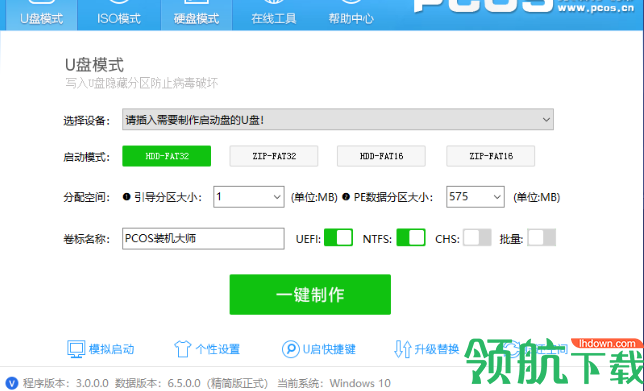Open 模拟启动 link text
644x391 pixels.
coord(112,350)
